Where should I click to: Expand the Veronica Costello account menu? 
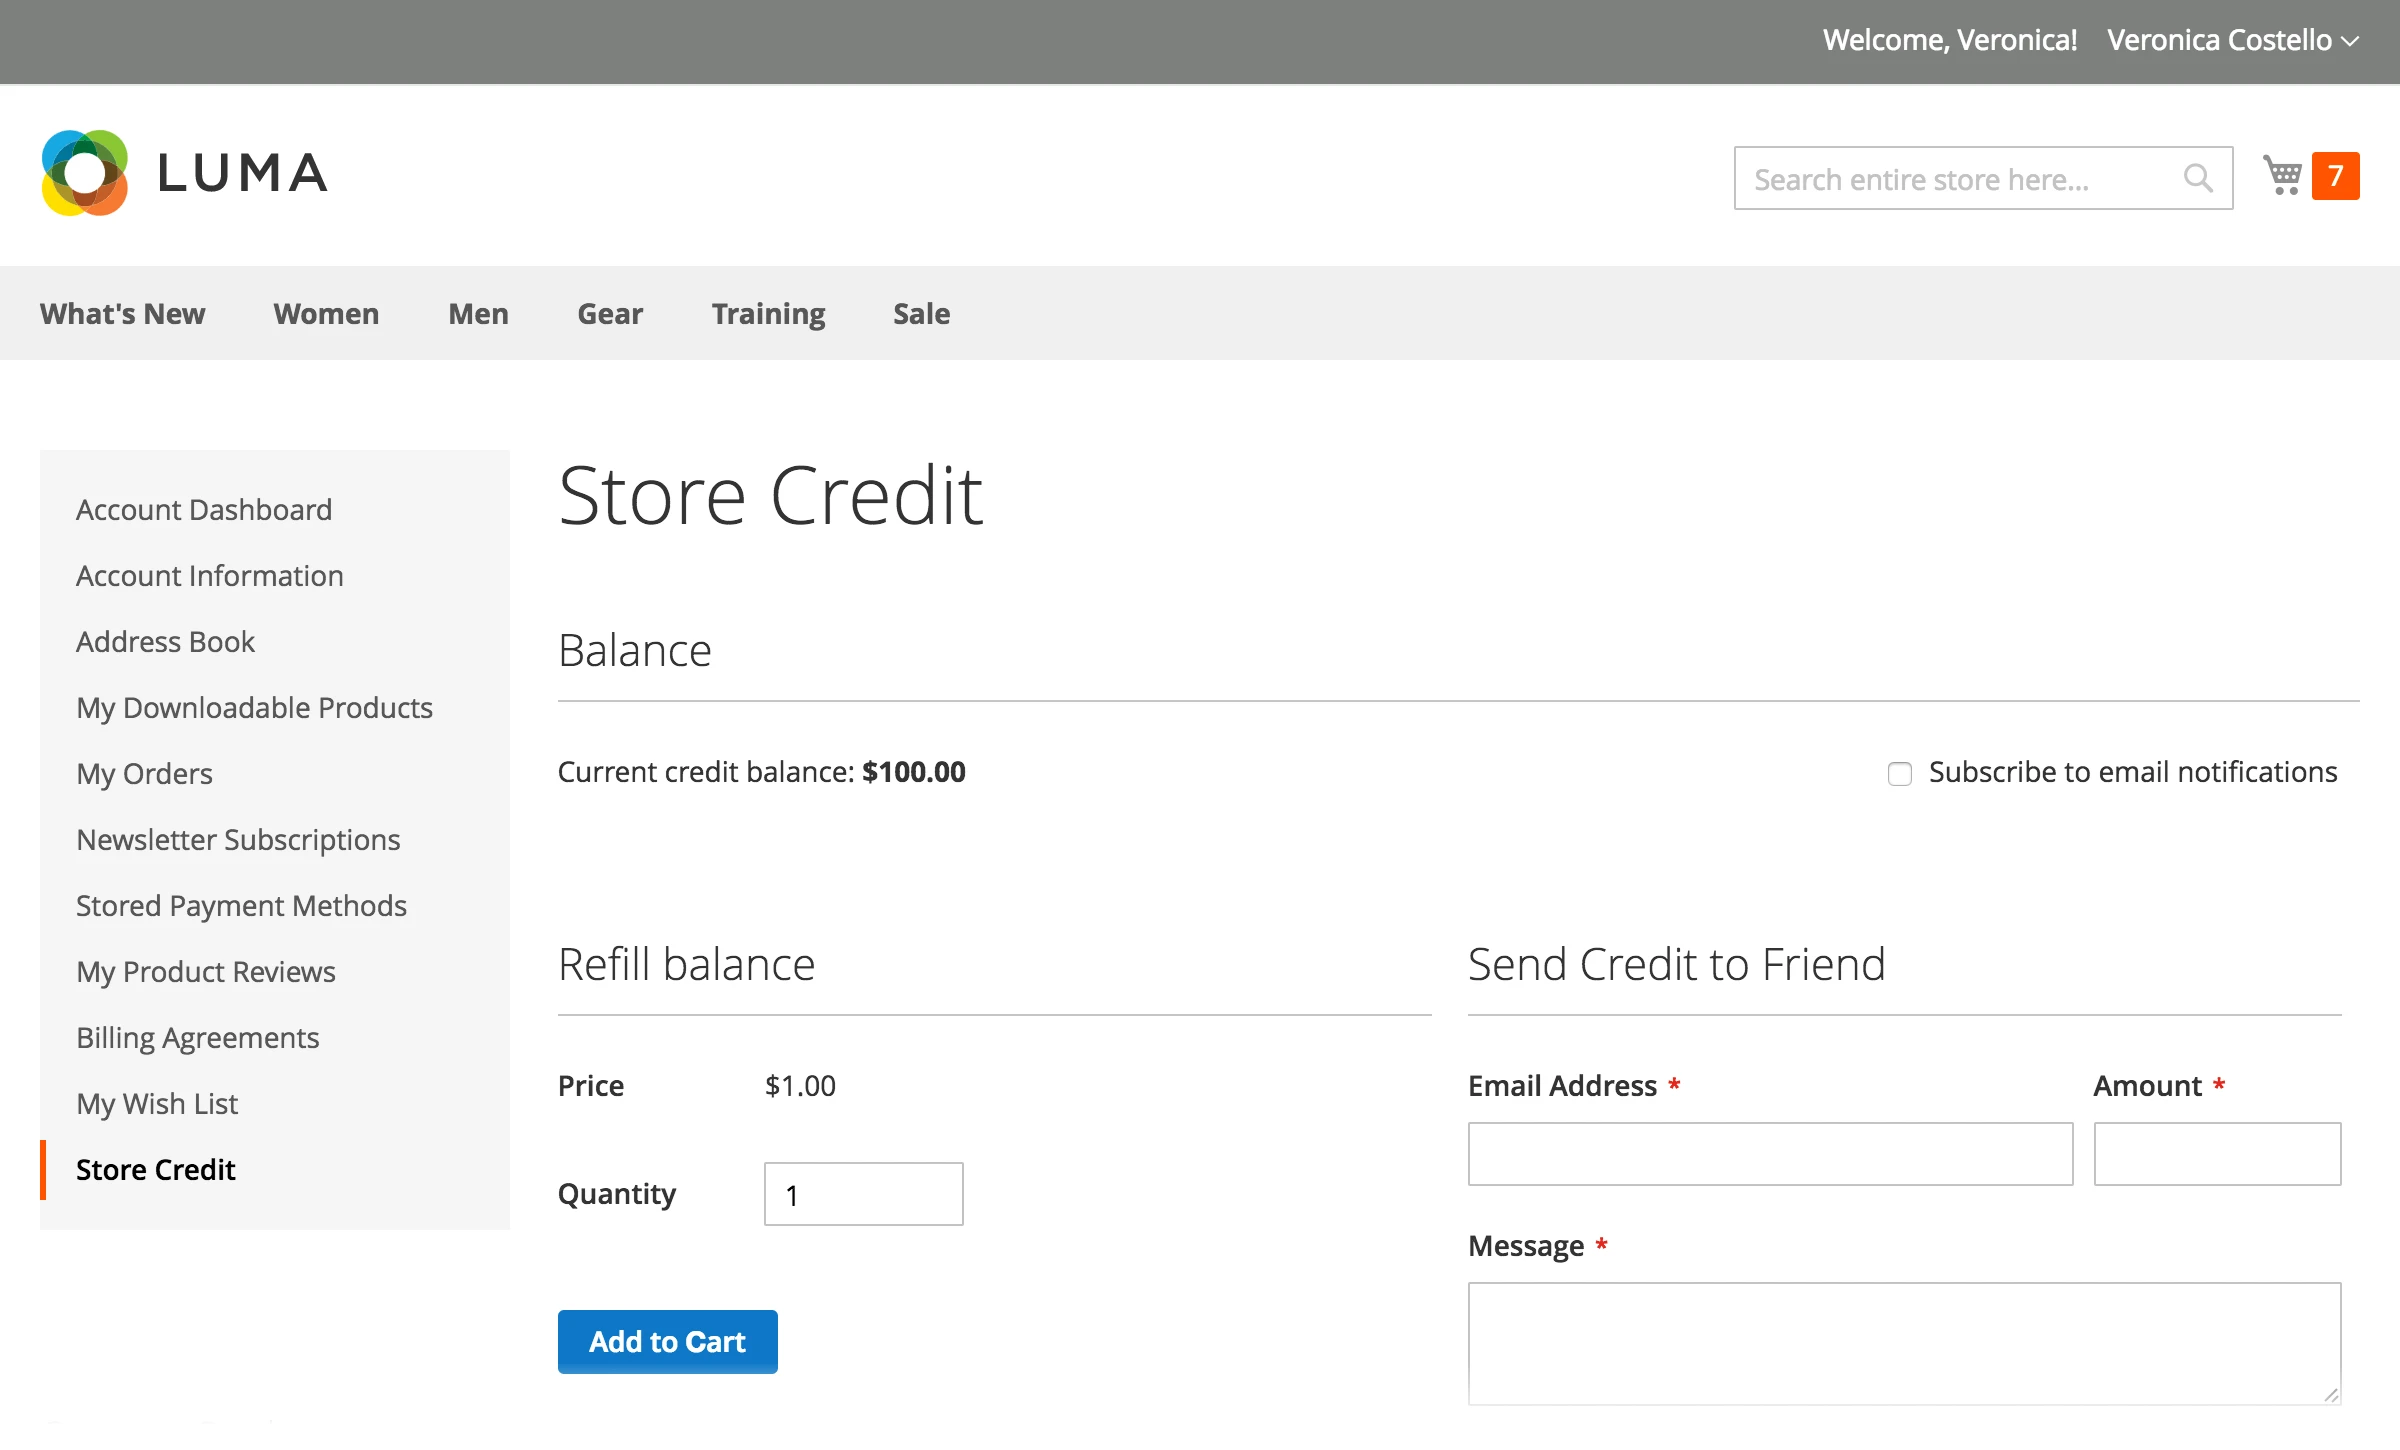[2228, 41]
